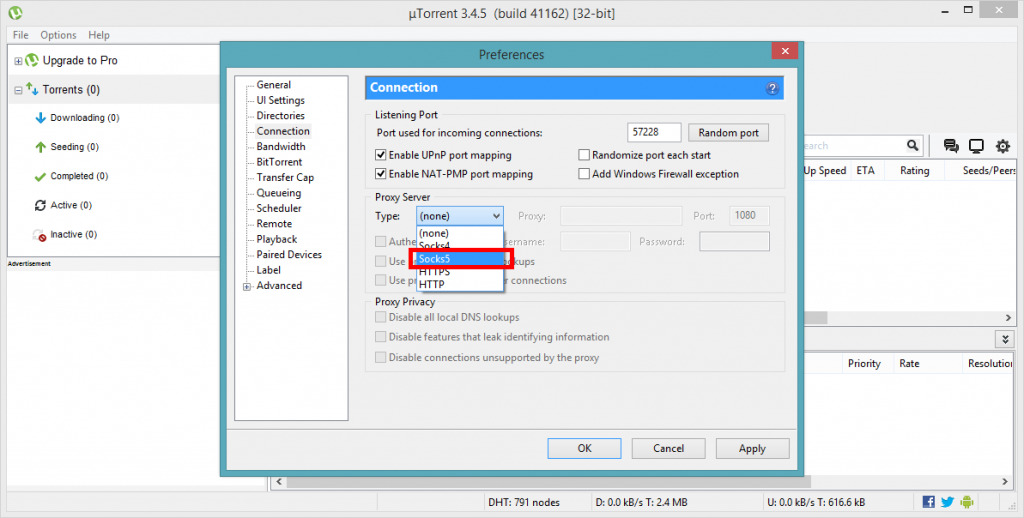Click the Android icon in the status bar

[967, 502]
